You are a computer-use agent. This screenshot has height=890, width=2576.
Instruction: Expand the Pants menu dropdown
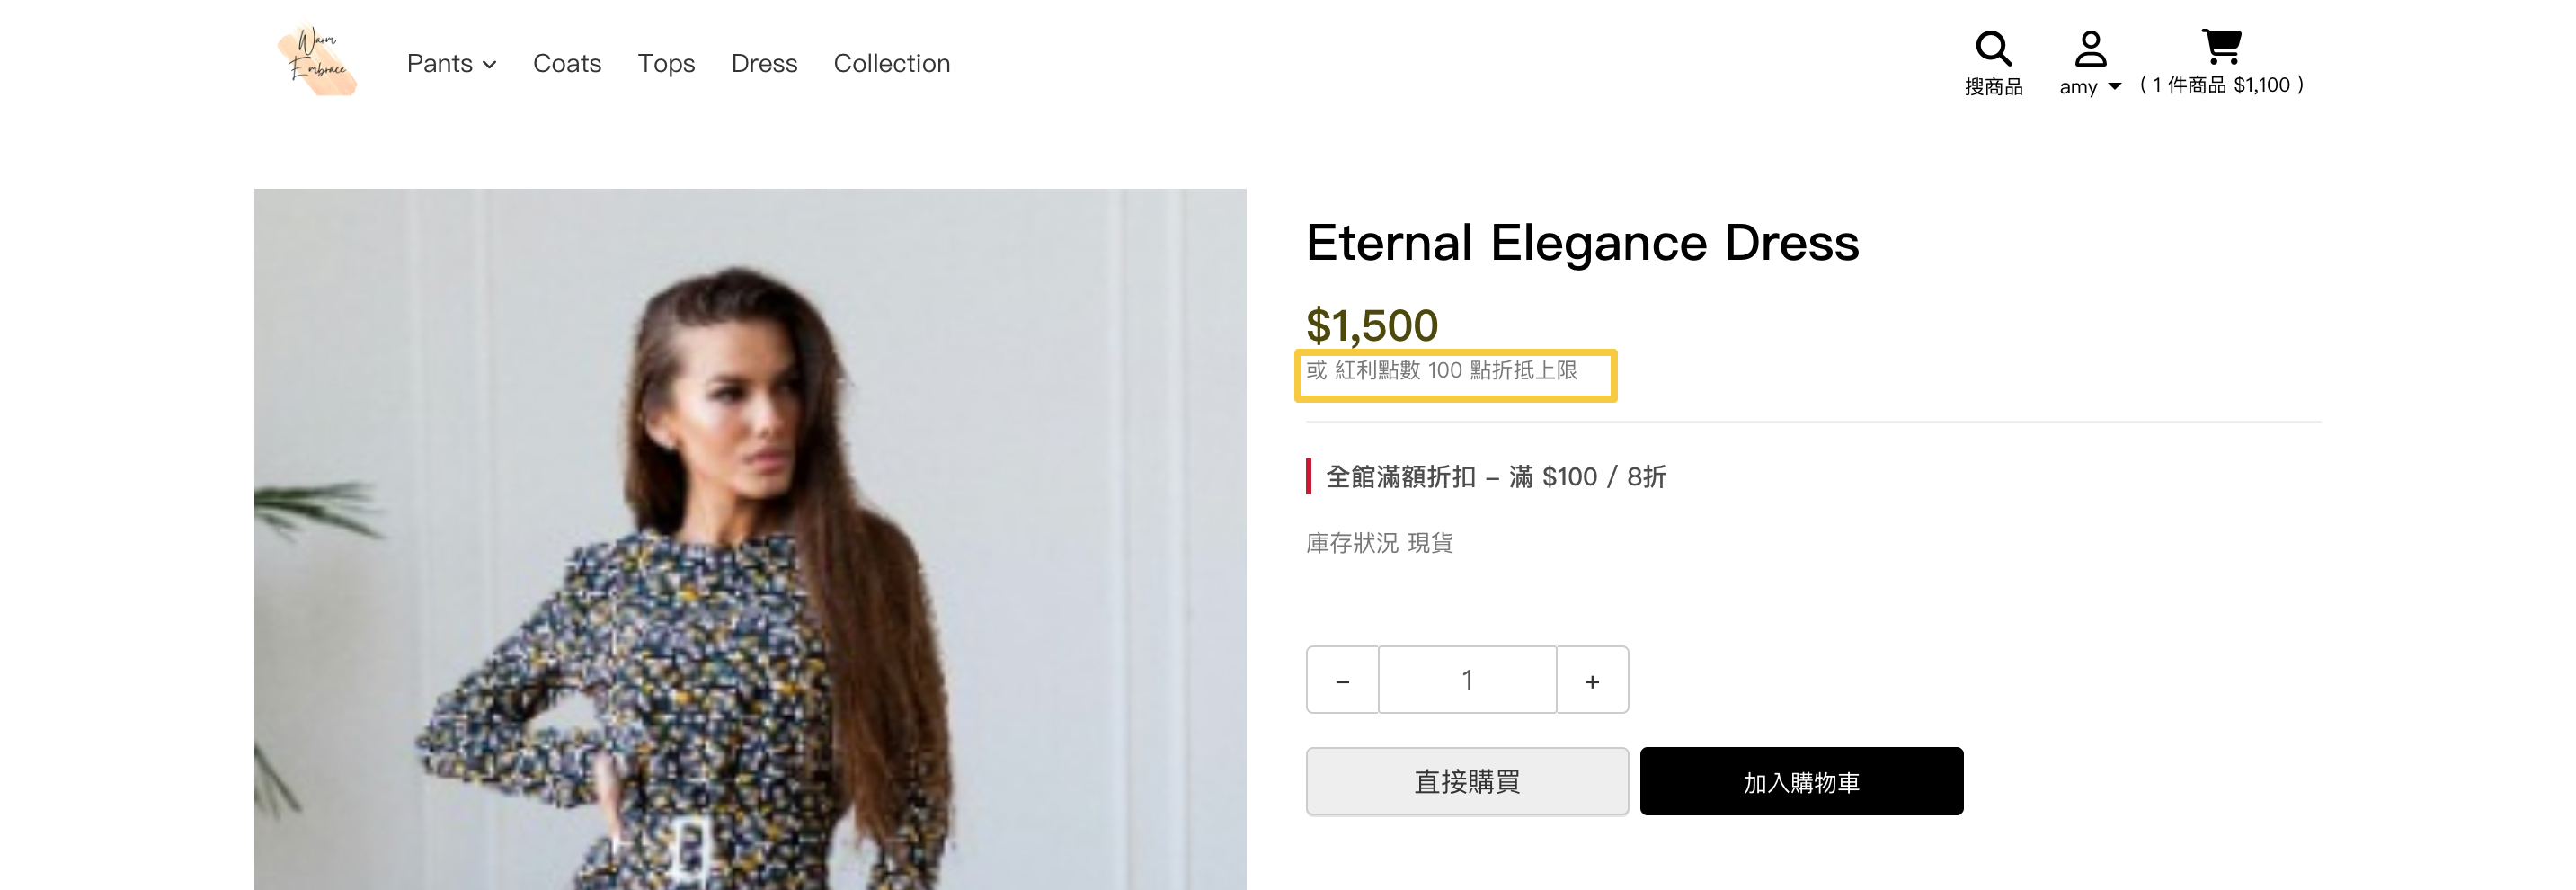point(451,64)
